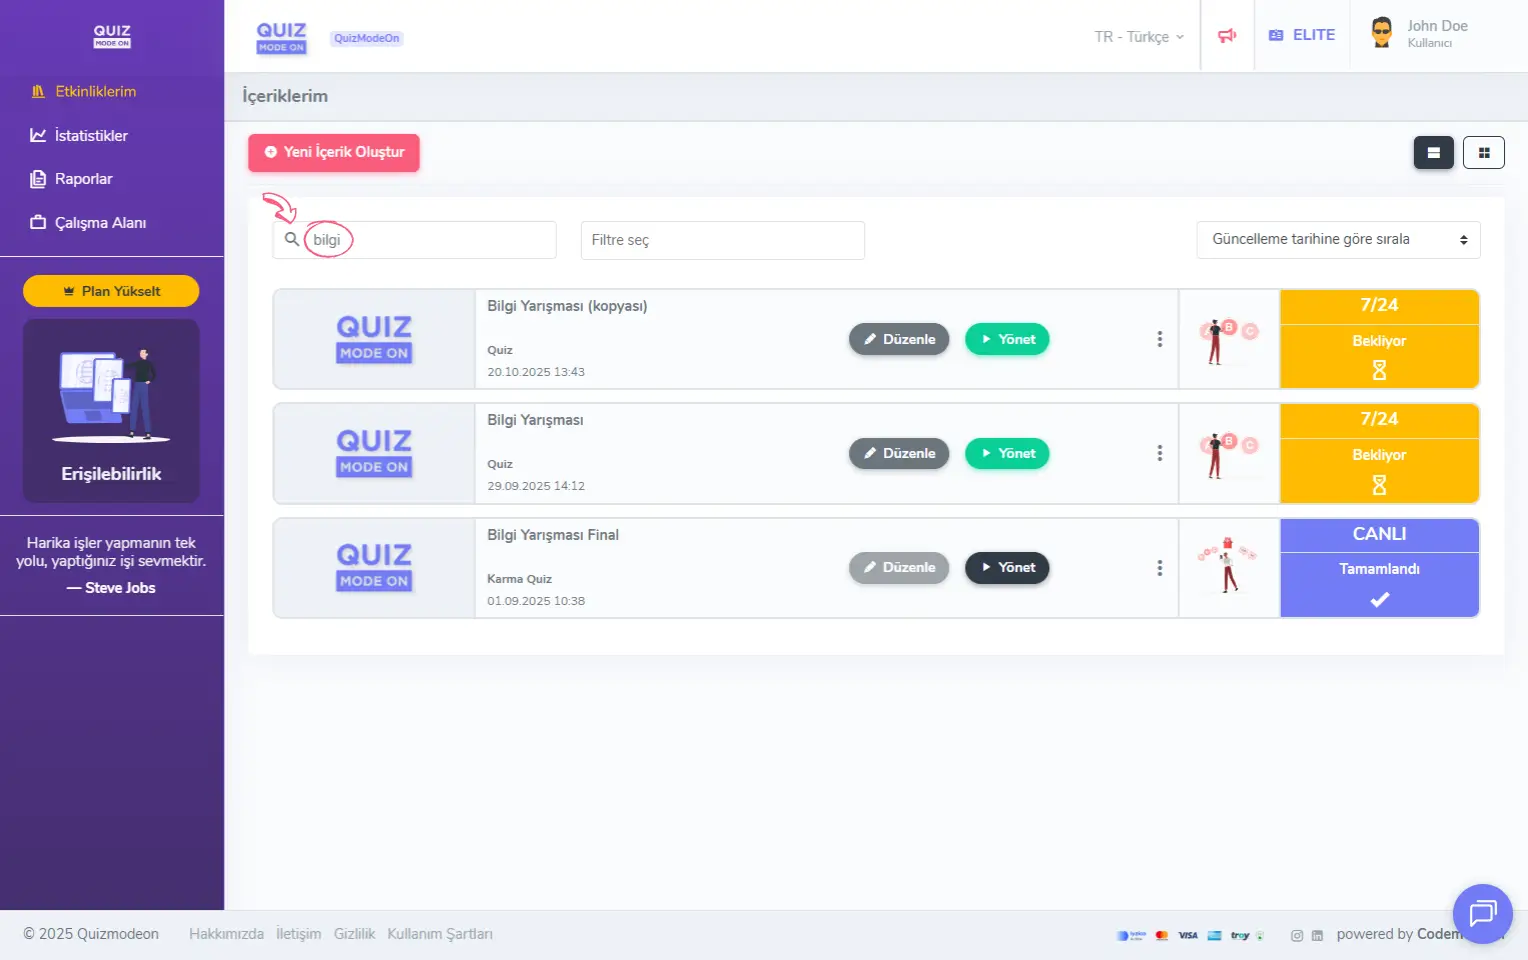
Task: Click the Yeni İçerik Oluştur button
Action: pyautogui.click(x=334, y=152)
